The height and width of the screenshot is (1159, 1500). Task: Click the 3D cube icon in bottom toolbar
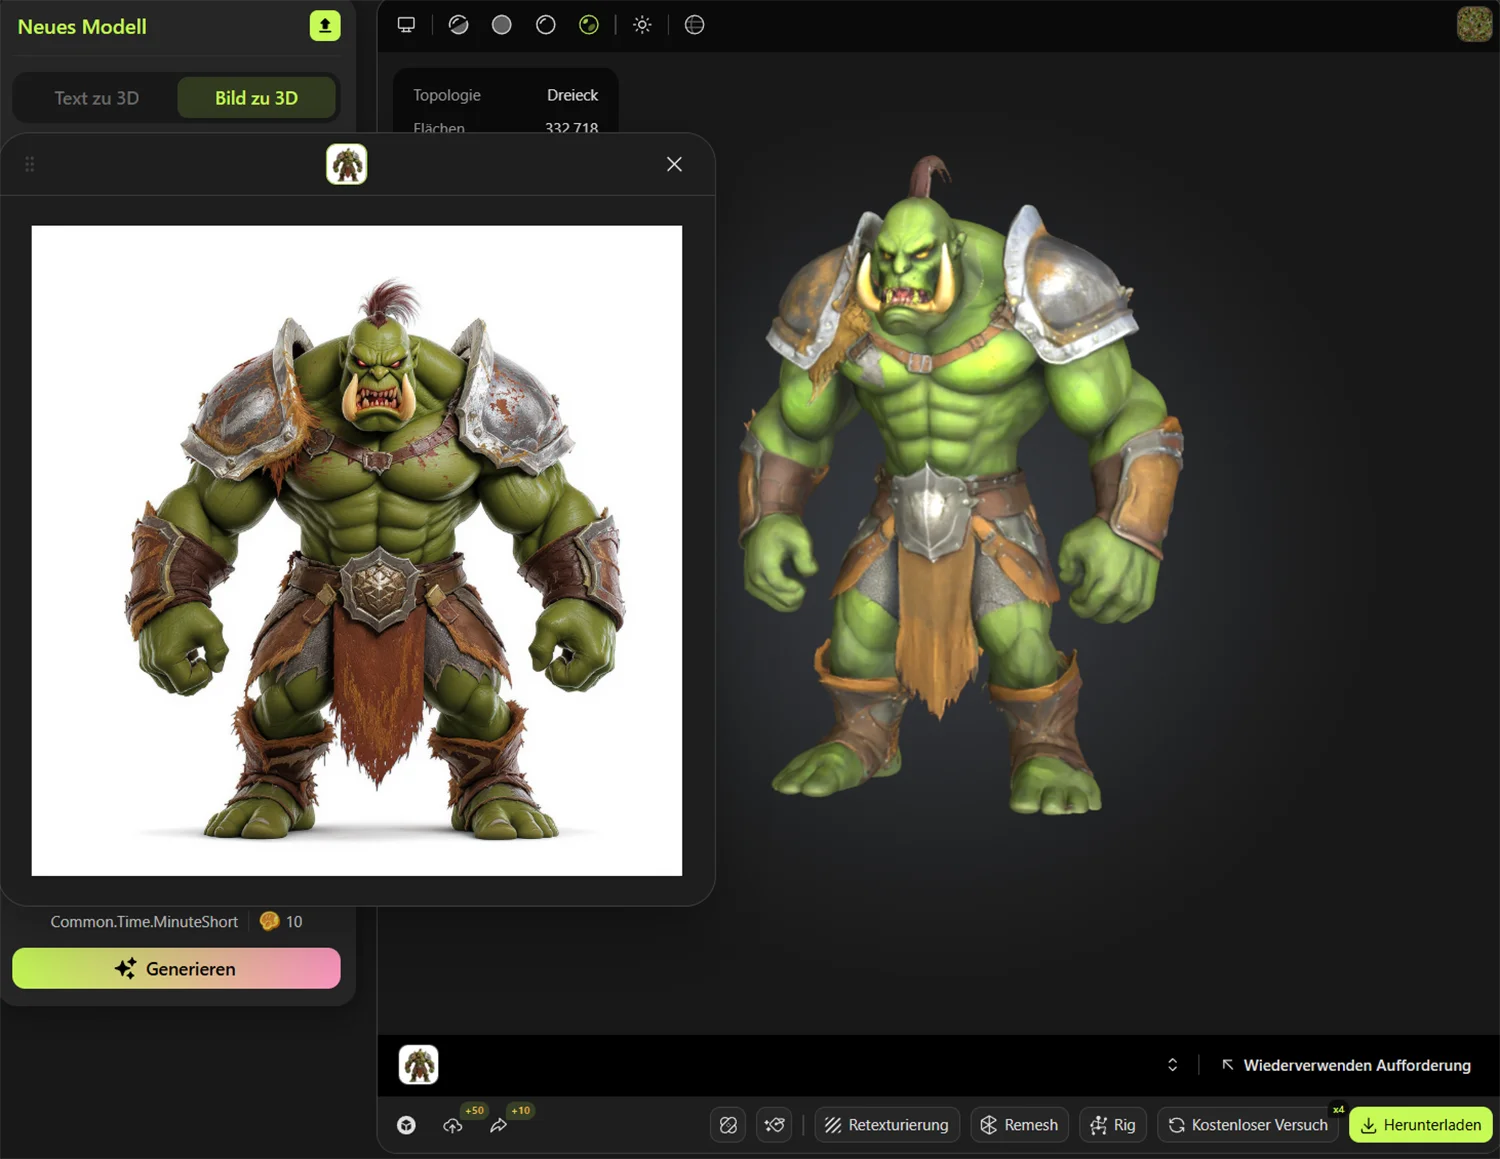pos(406,1125)
